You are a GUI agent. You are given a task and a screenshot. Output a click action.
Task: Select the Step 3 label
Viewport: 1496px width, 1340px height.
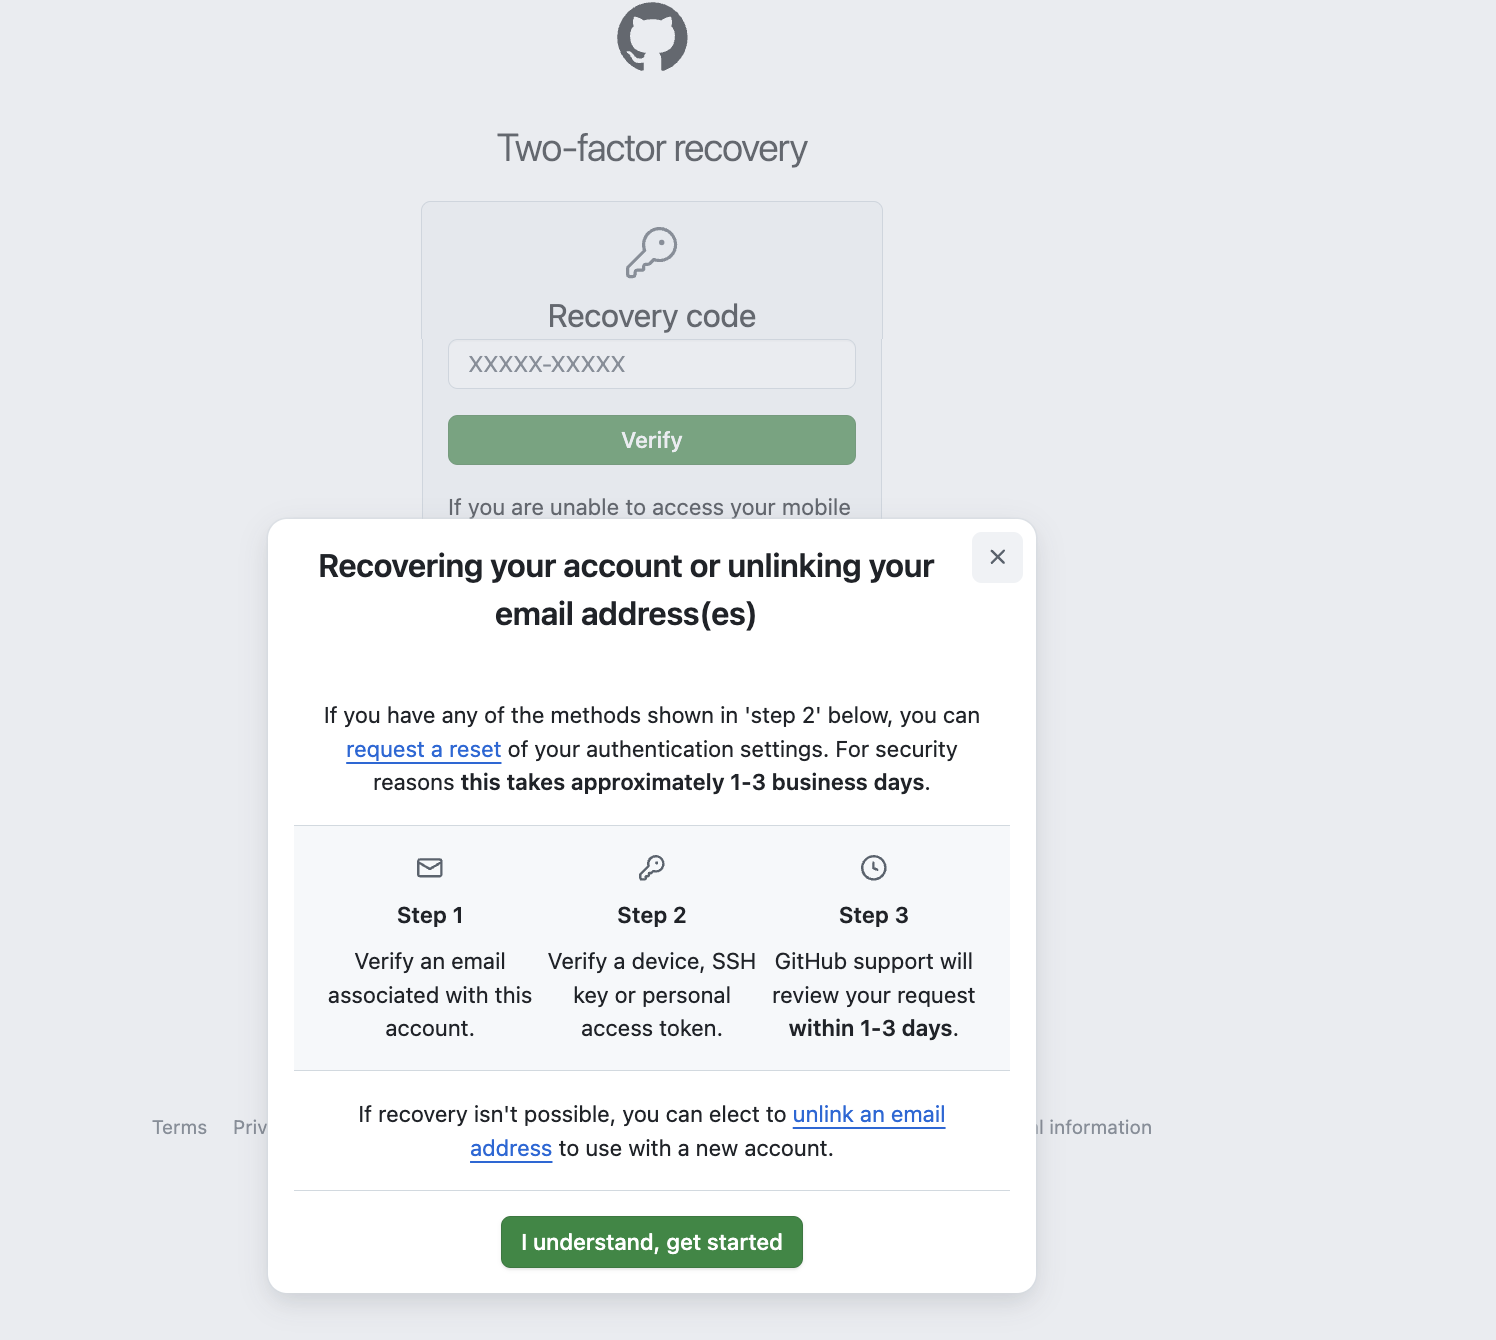(x=874, y=914)
